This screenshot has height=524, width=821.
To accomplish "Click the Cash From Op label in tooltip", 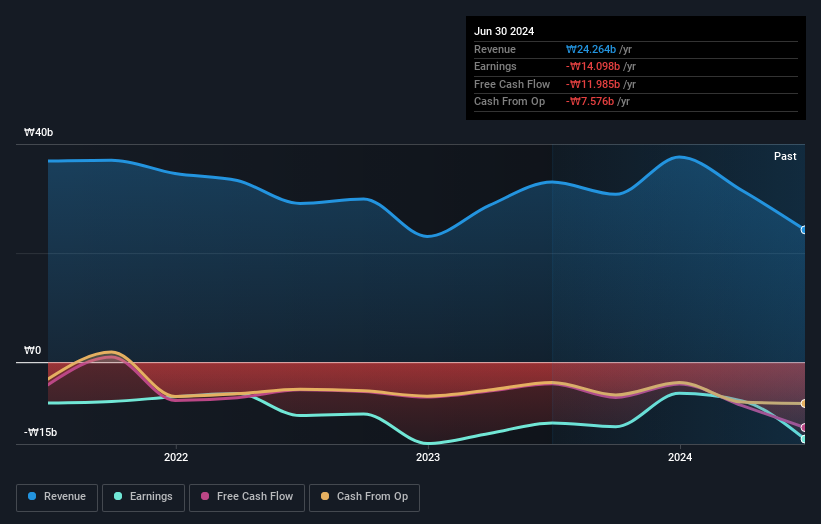I will (509, 102).
